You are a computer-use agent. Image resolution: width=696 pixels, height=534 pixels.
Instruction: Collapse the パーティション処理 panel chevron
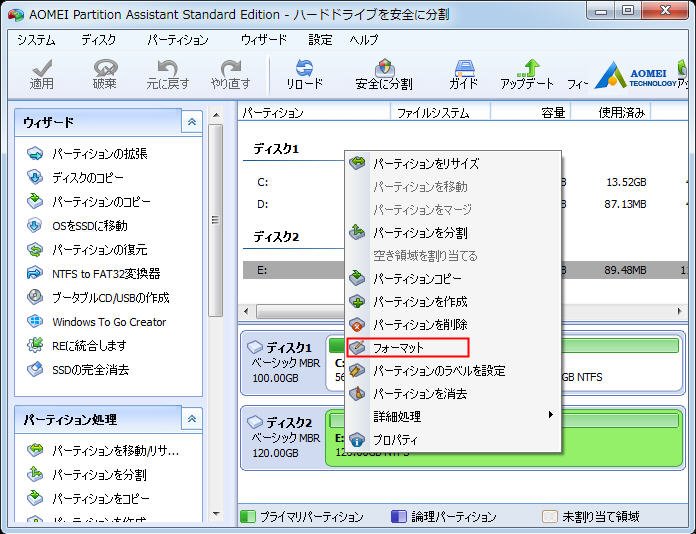point(192,419)
